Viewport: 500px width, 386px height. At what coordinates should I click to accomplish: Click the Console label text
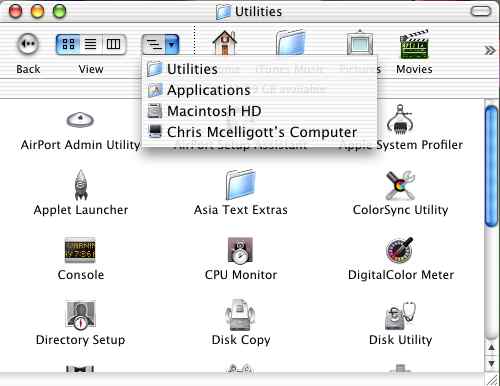pyautogui.click(x=81, y=275)
